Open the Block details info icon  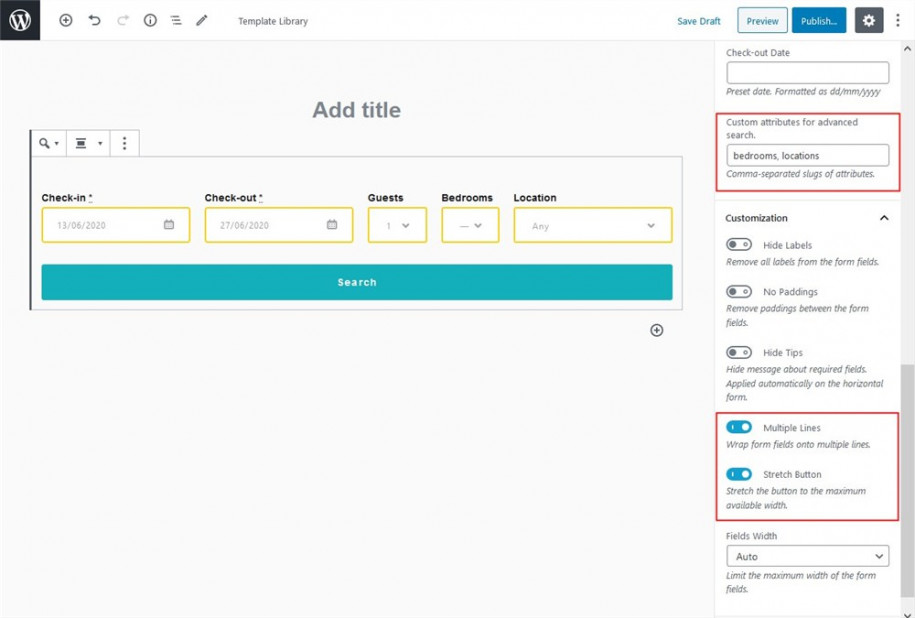[x=150, y=20]
